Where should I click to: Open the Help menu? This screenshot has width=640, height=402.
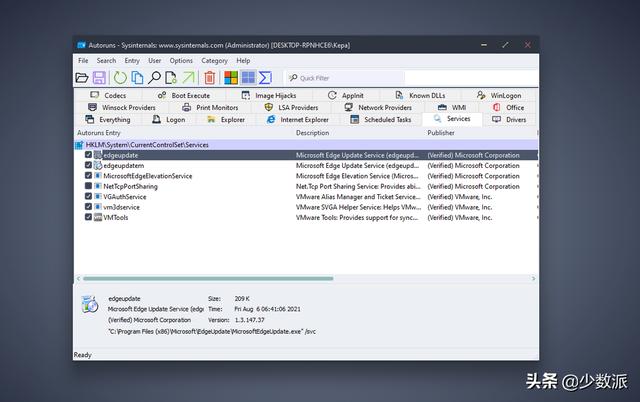tap(243, 60)
